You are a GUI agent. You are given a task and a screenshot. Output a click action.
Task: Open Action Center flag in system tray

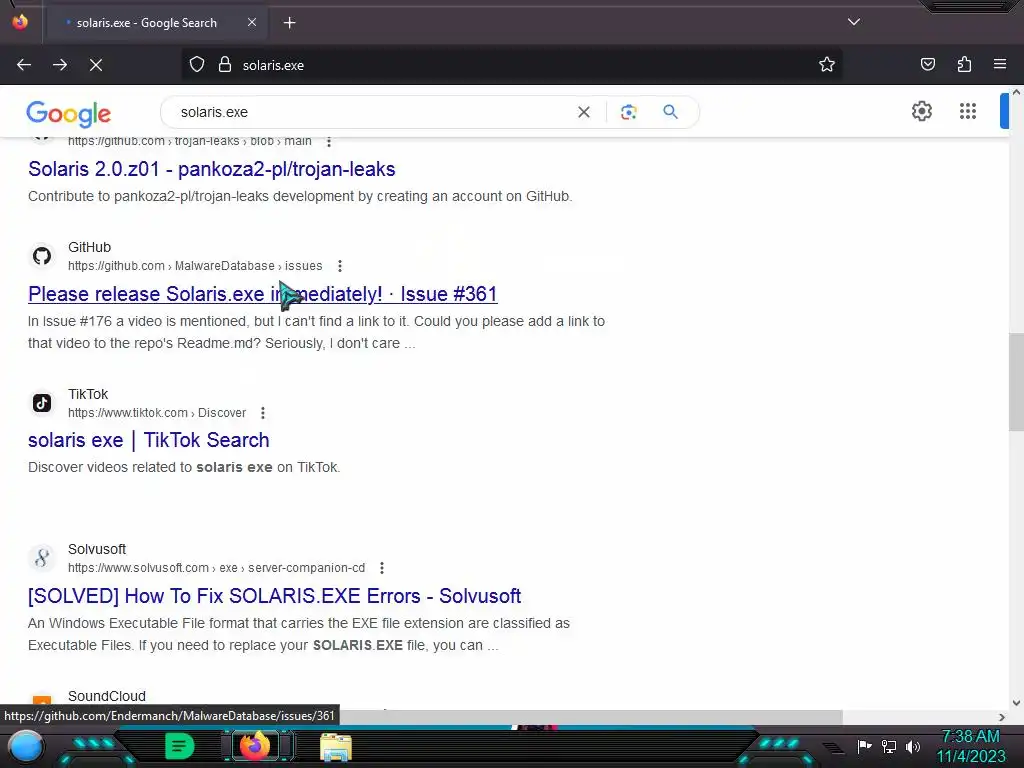coord(865,746)
